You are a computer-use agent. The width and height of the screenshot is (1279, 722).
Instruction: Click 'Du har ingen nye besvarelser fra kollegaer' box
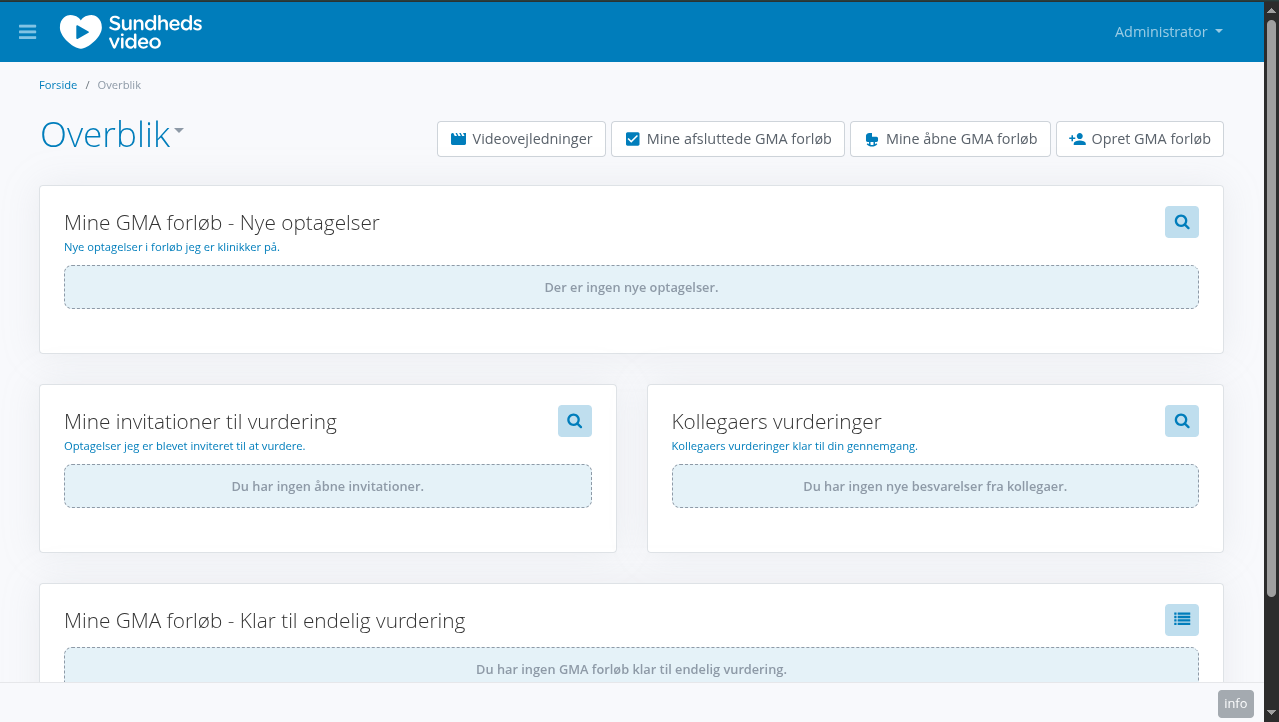(935, 486)
